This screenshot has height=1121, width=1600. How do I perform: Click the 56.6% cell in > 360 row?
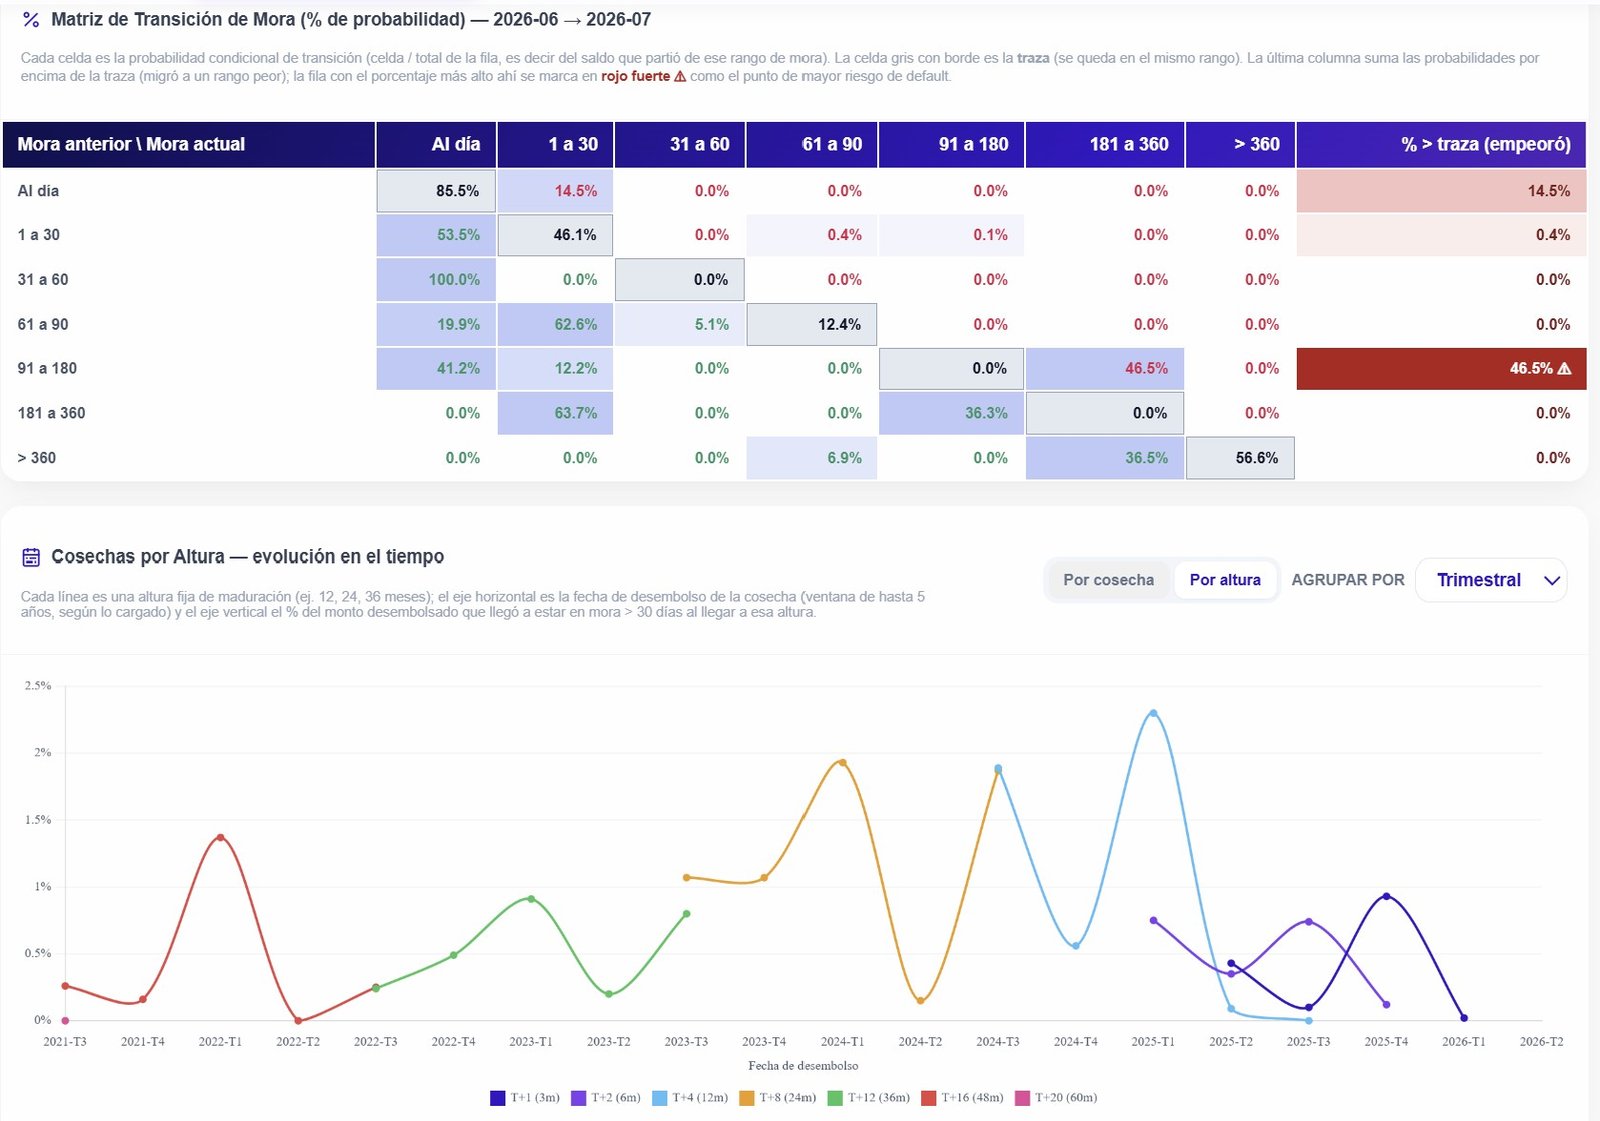click(1240, 458)
